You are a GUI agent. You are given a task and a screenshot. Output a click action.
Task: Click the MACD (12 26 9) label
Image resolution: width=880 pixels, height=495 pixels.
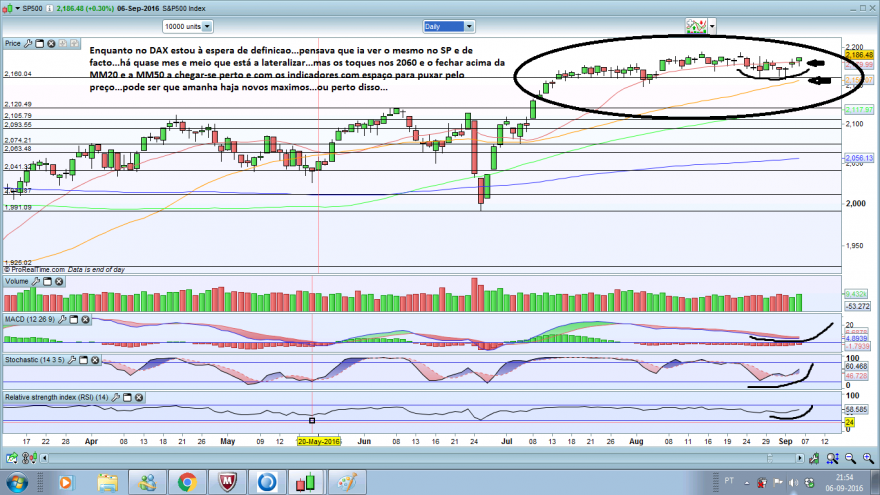(x=30, y=319)
